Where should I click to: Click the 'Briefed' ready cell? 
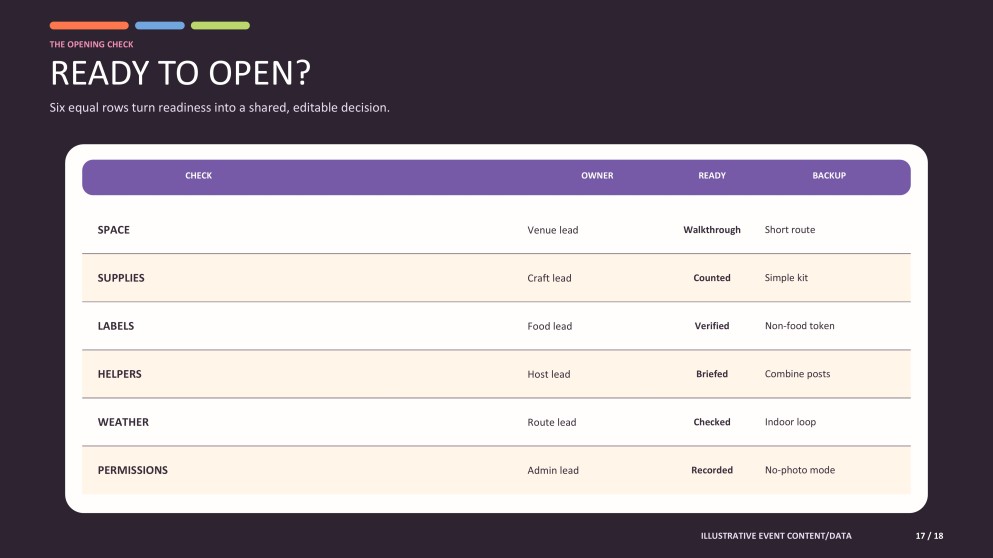pyautogui.click(x=712, y=374)
